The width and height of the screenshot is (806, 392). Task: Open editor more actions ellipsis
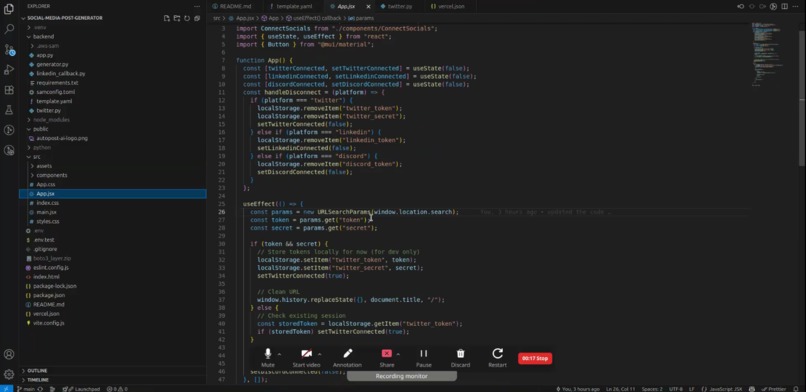795,6
